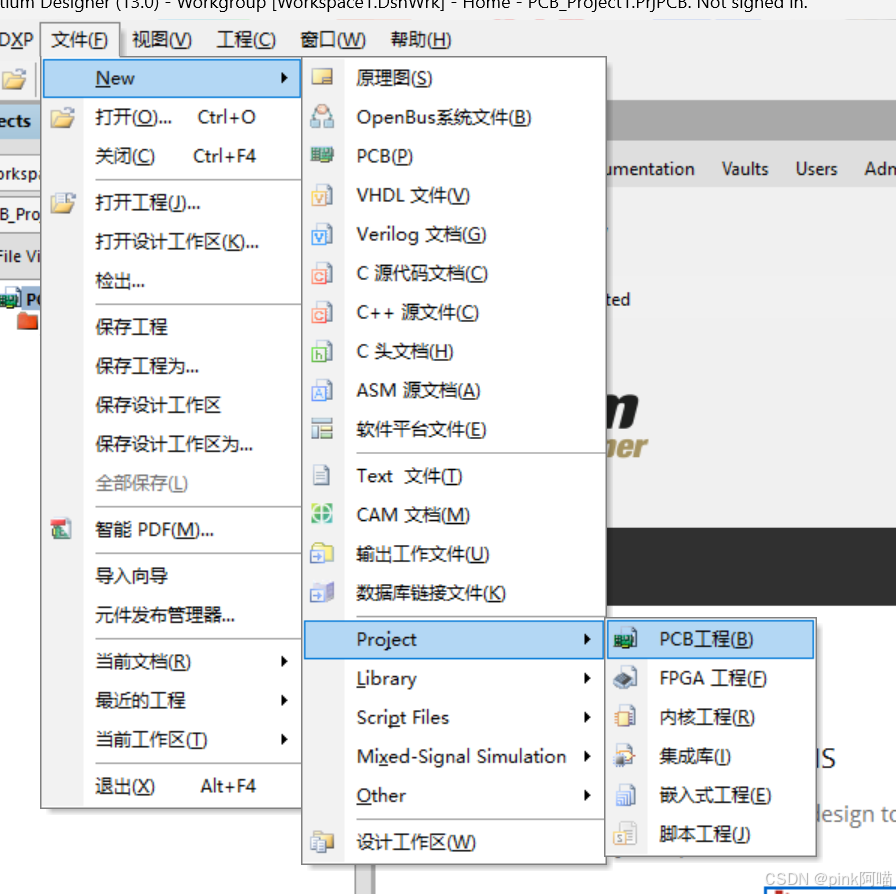
Task: Click the 脚本工程 script project icon
Action: (625, 834)
